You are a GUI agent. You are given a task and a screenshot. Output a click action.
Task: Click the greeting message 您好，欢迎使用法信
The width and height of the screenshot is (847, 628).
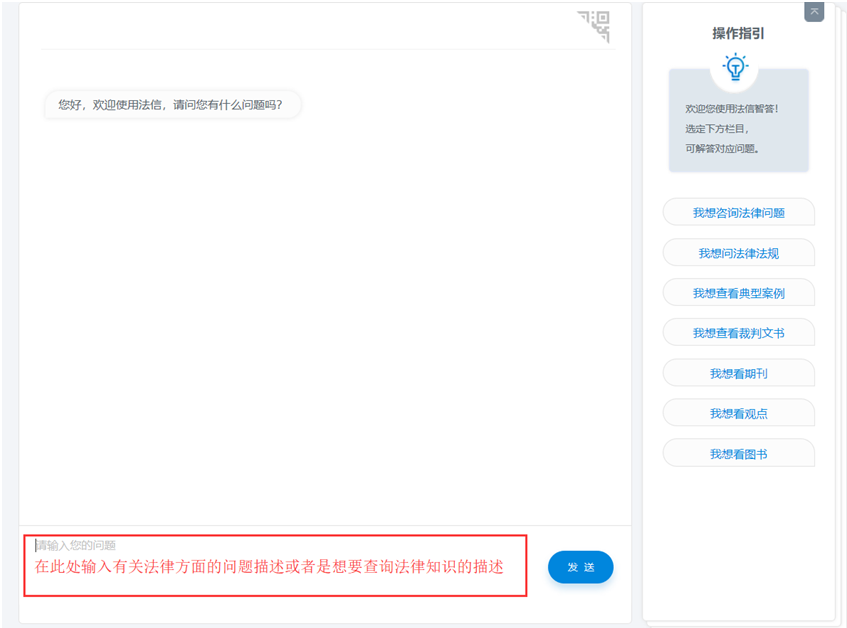172,105
